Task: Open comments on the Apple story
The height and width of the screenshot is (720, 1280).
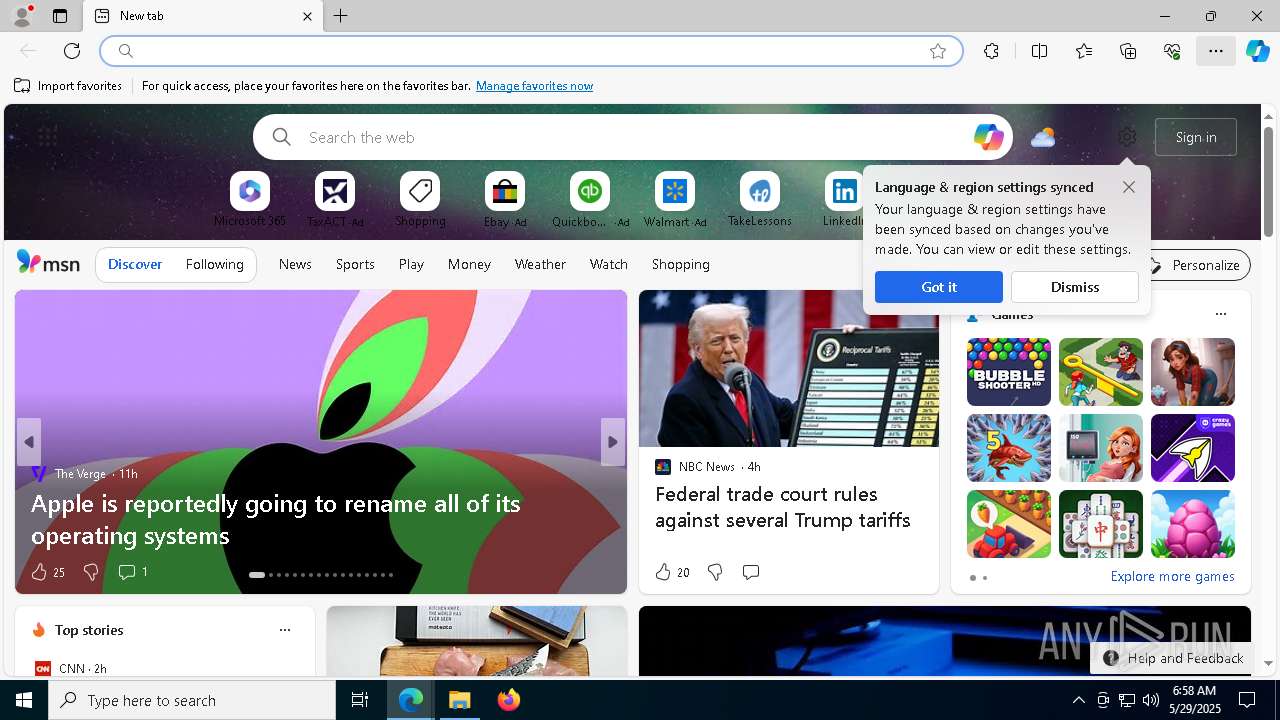Action: pos(133,572)
